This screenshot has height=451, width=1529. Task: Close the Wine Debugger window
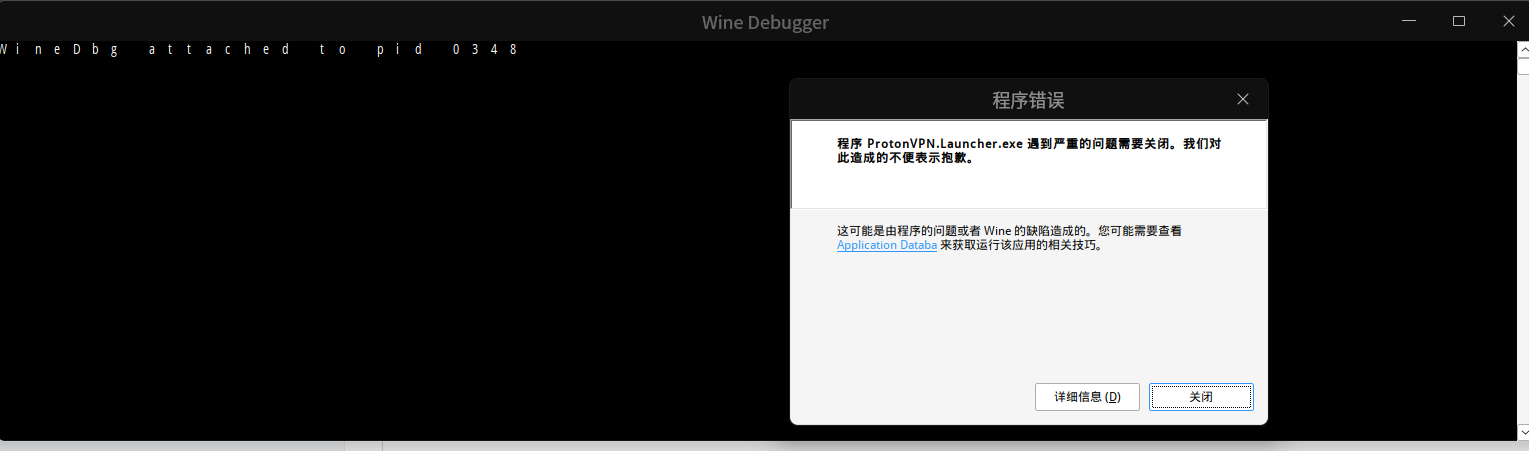click(x=1508, y=21)
